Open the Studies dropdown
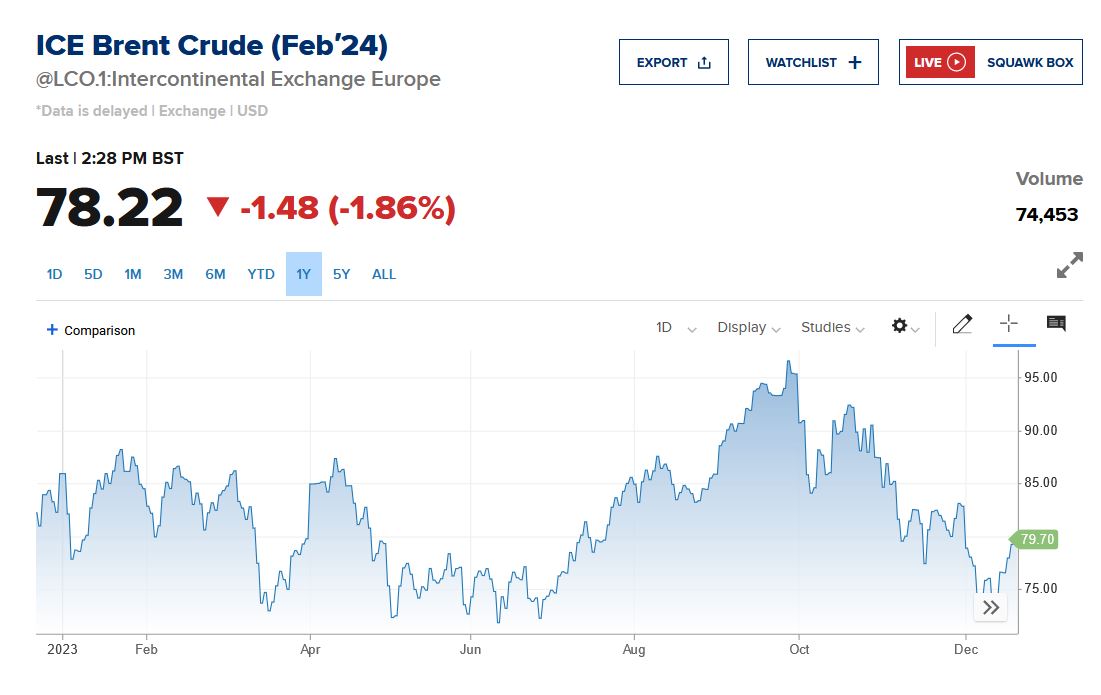The image size is (1101, 695). [x=832, y=328]
